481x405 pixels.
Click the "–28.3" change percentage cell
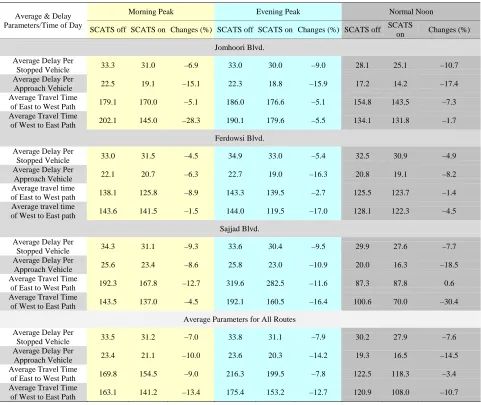pyautogui.click(x=191, y=120)
